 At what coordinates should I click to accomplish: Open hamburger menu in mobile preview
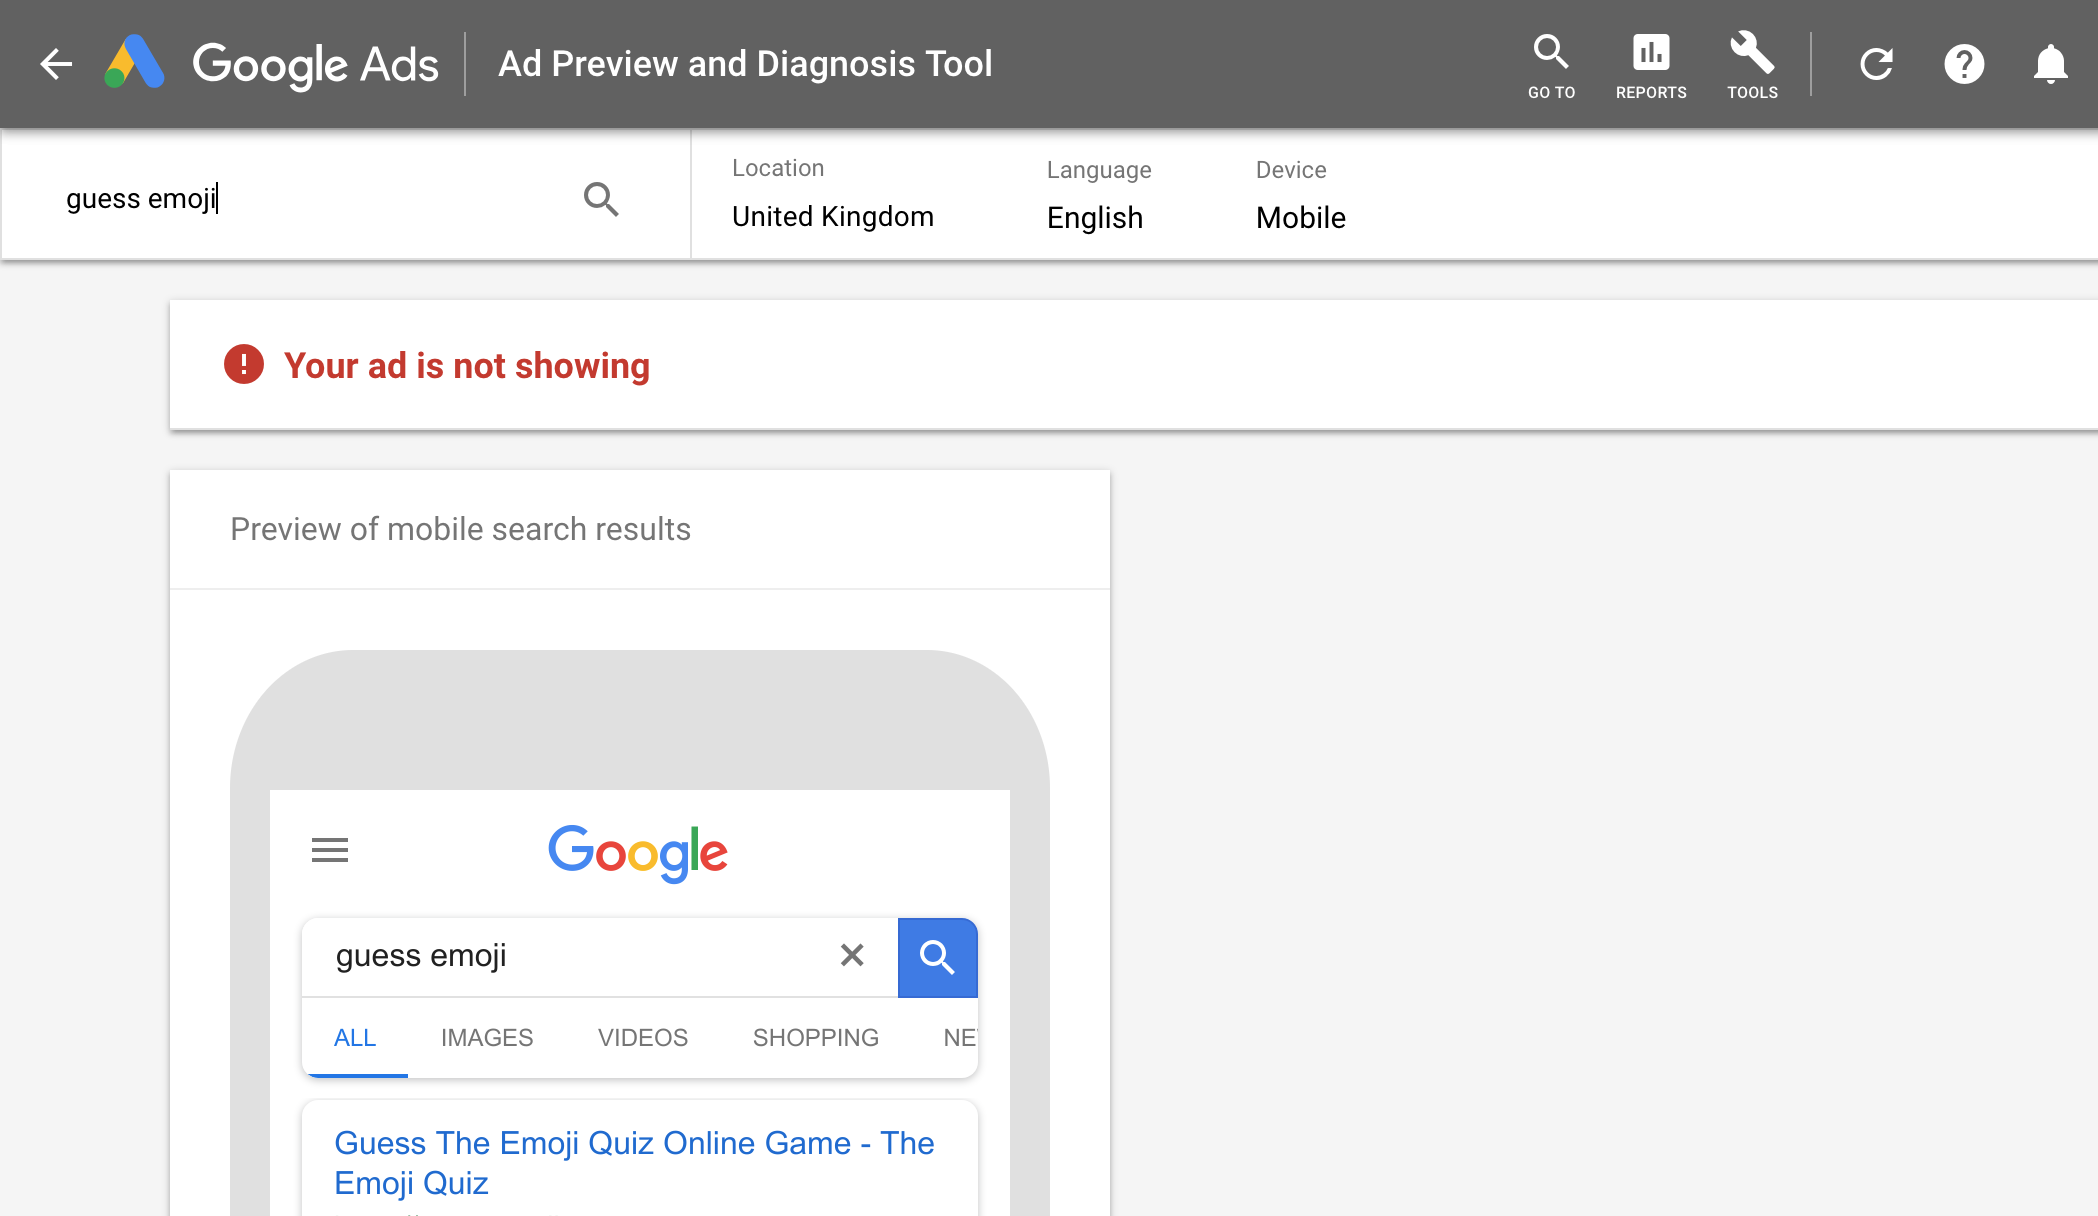point(330,850)
